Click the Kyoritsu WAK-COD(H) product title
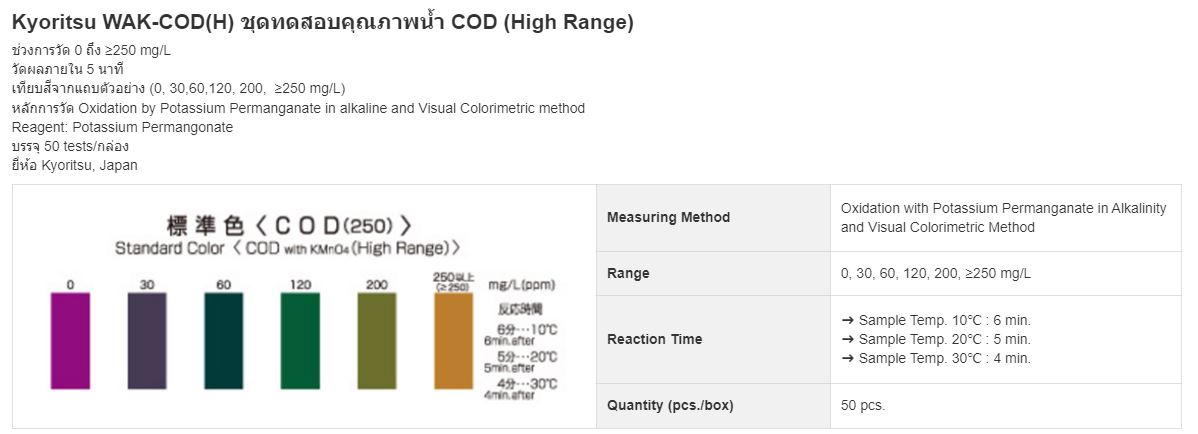Viewport: 1198px width, 434px height. click(322, 23)
